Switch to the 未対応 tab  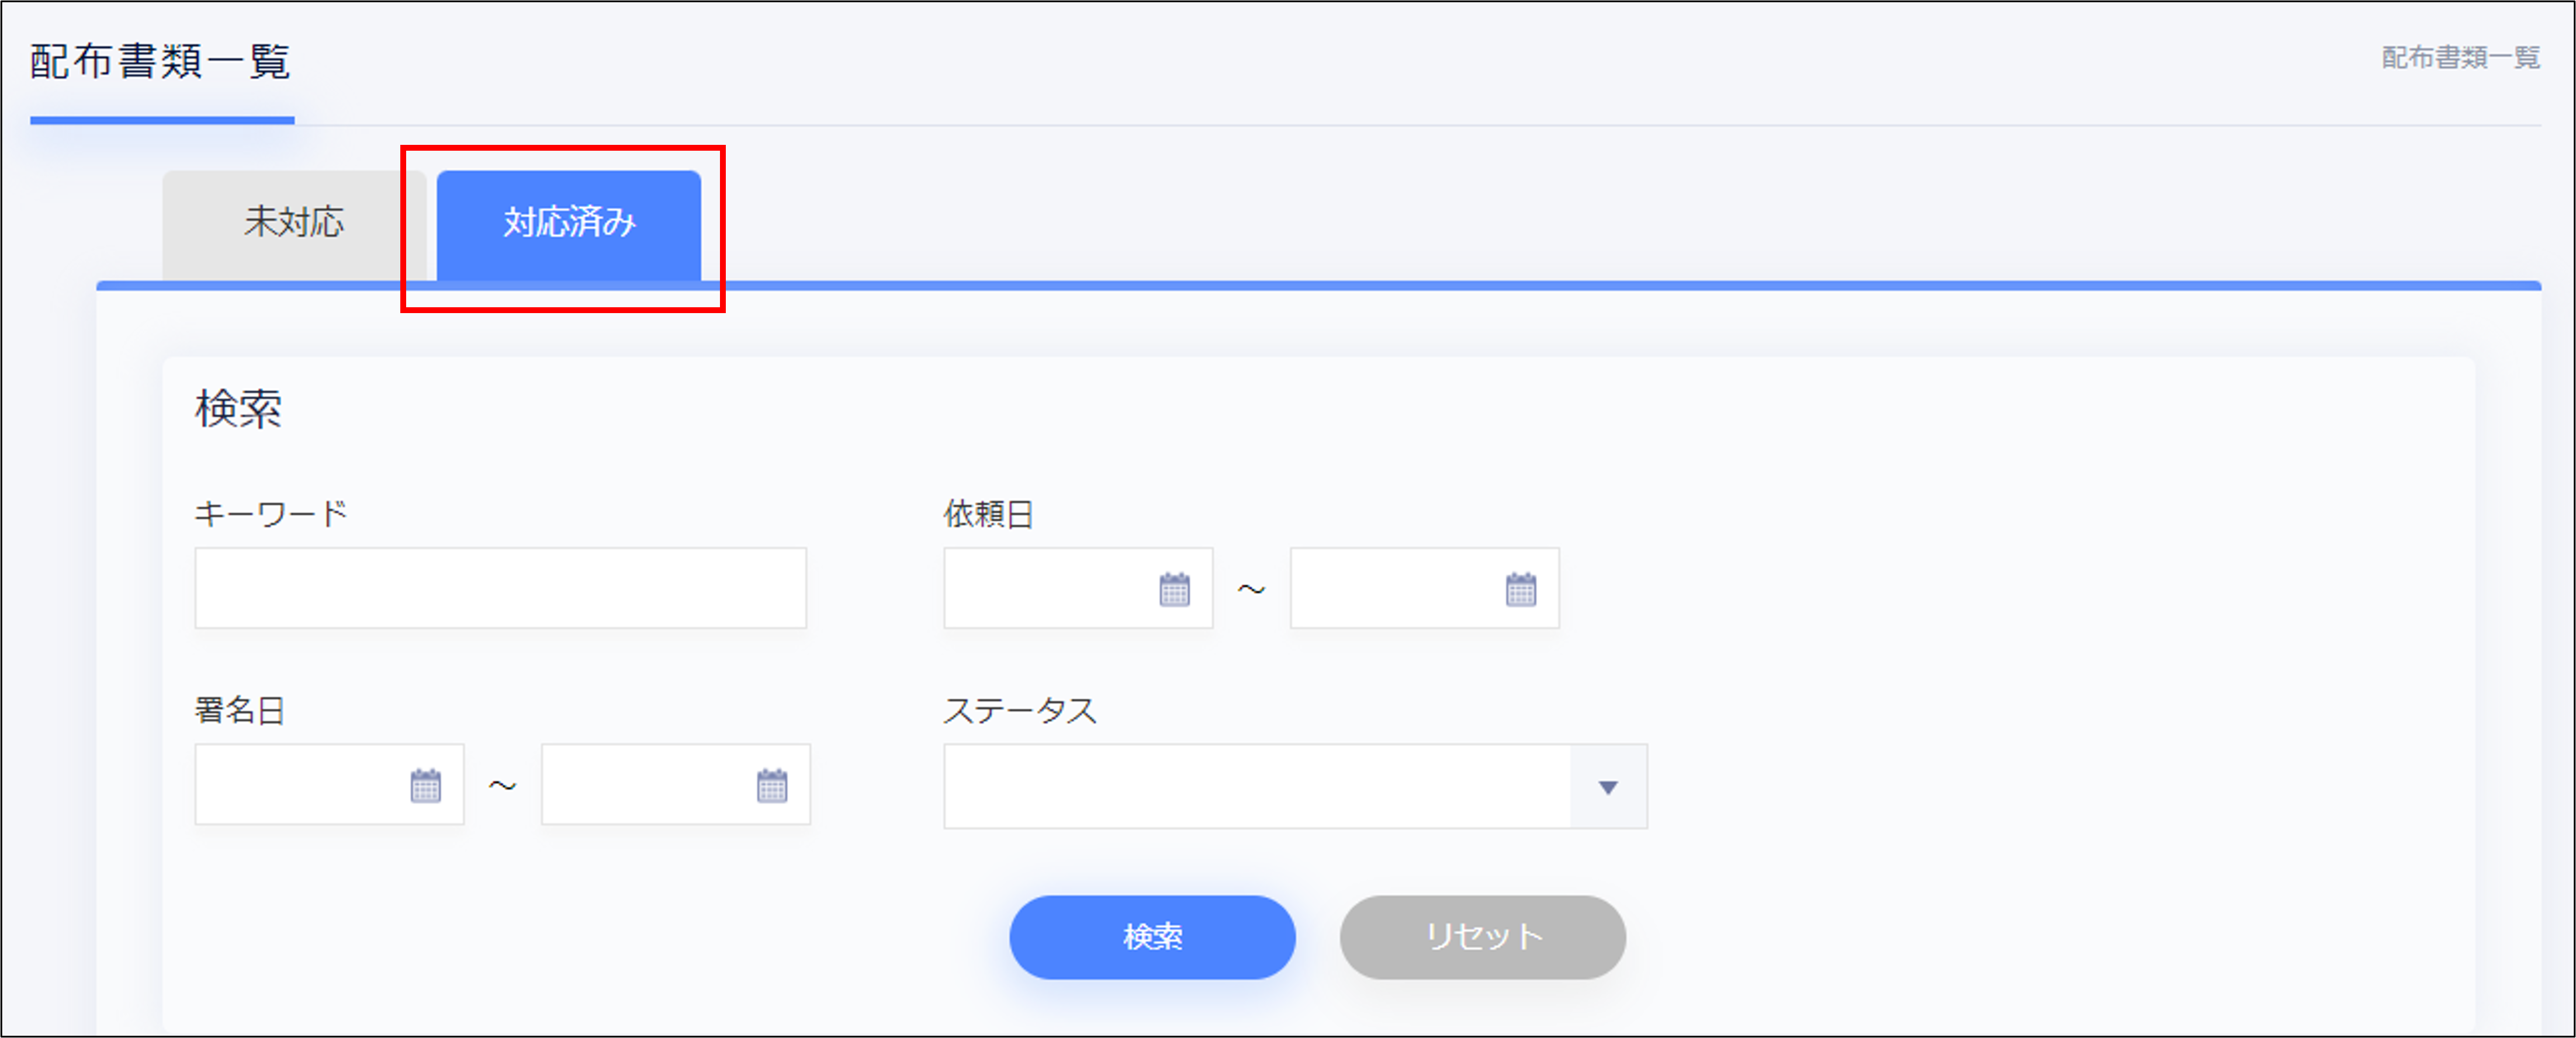coord(294,224)
